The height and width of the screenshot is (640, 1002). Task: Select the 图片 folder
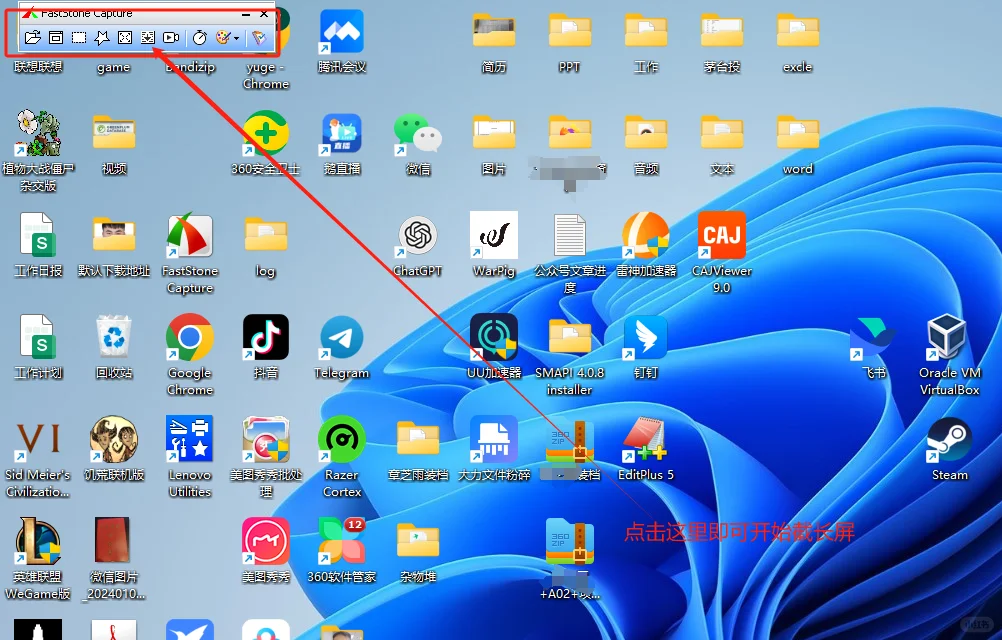(494, 144)
